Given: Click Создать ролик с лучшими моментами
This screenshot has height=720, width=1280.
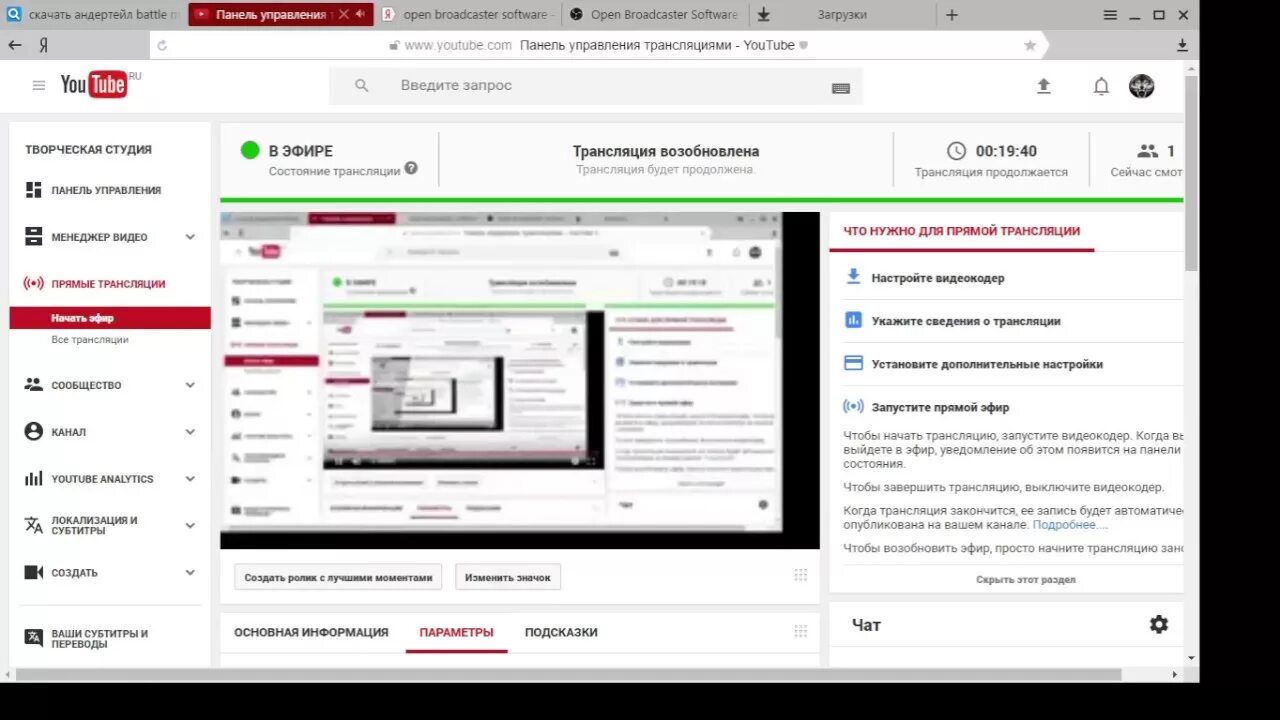Looking at the screenshot, I should 339,577.
